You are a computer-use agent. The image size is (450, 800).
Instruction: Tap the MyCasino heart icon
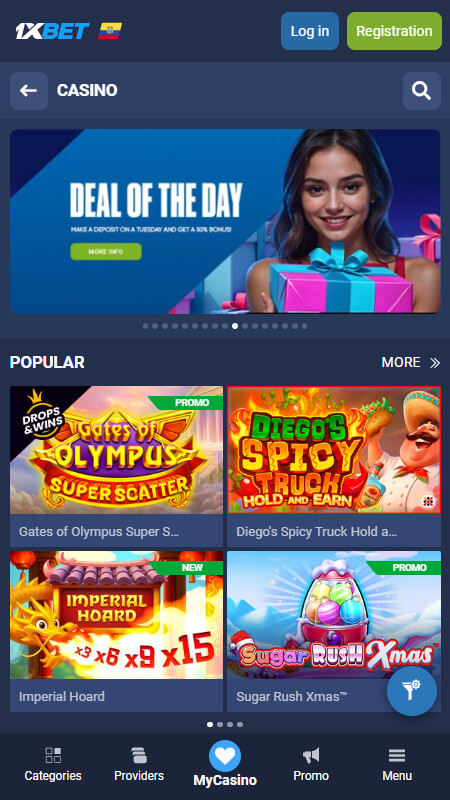[225, 756]
